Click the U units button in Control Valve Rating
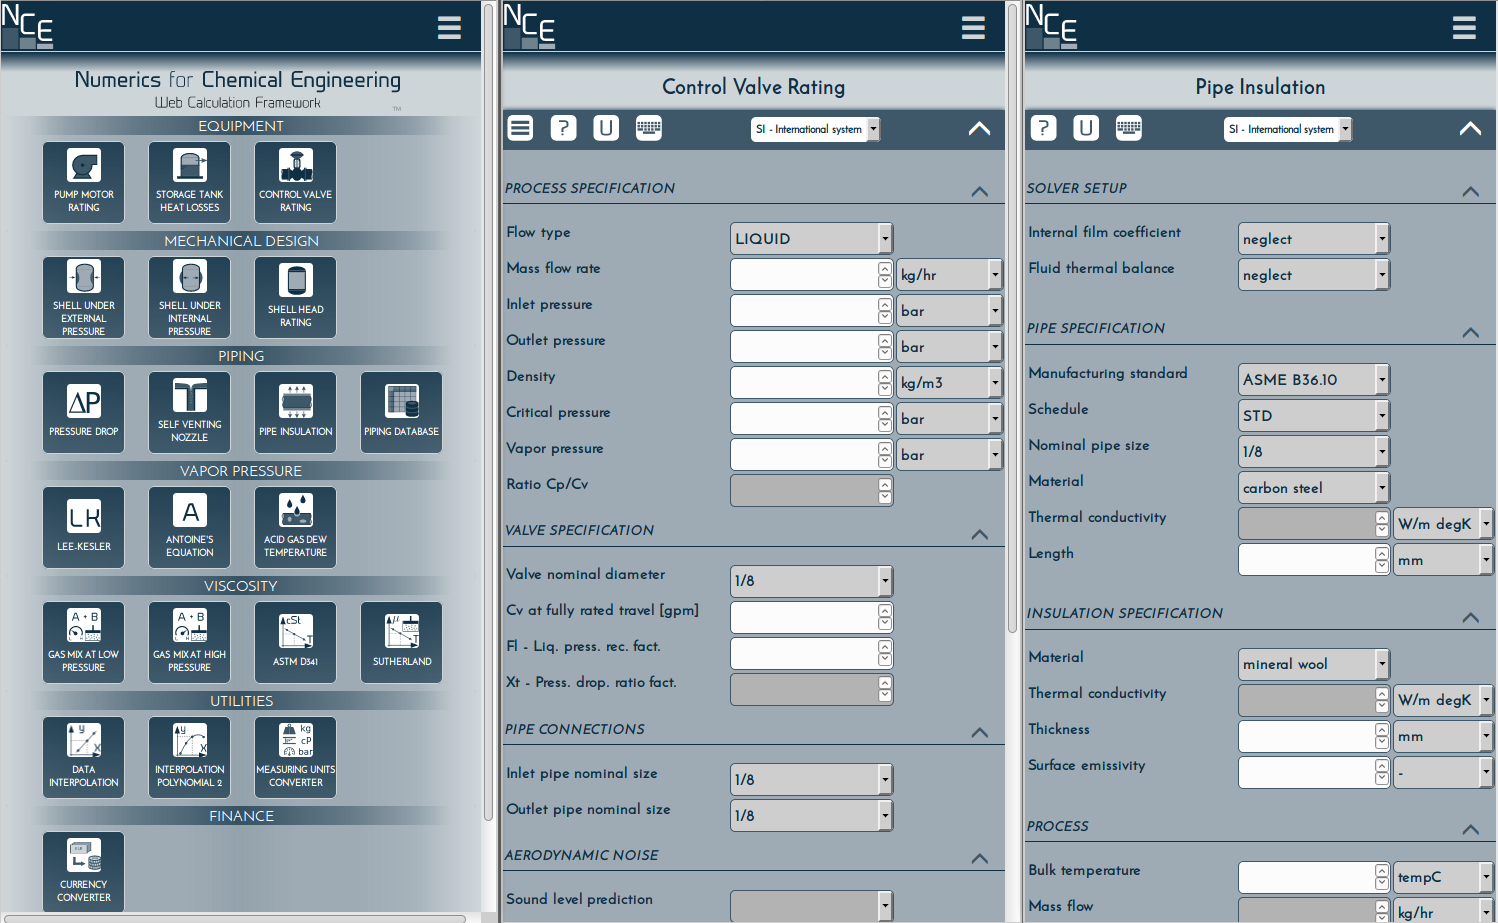This screenshot has height=923, width=1498. click(x=605, y=128)
